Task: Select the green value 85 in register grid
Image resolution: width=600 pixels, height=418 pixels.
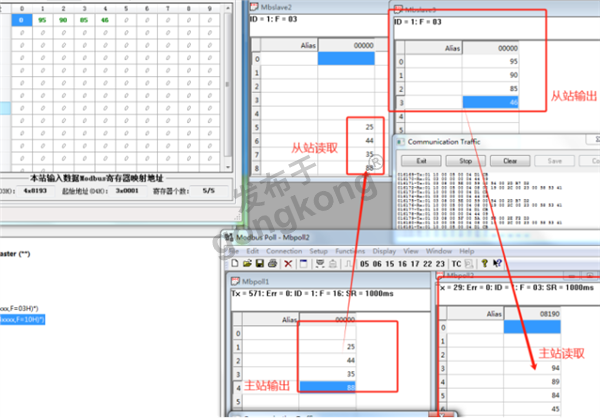Action: [x=84, y=20]
